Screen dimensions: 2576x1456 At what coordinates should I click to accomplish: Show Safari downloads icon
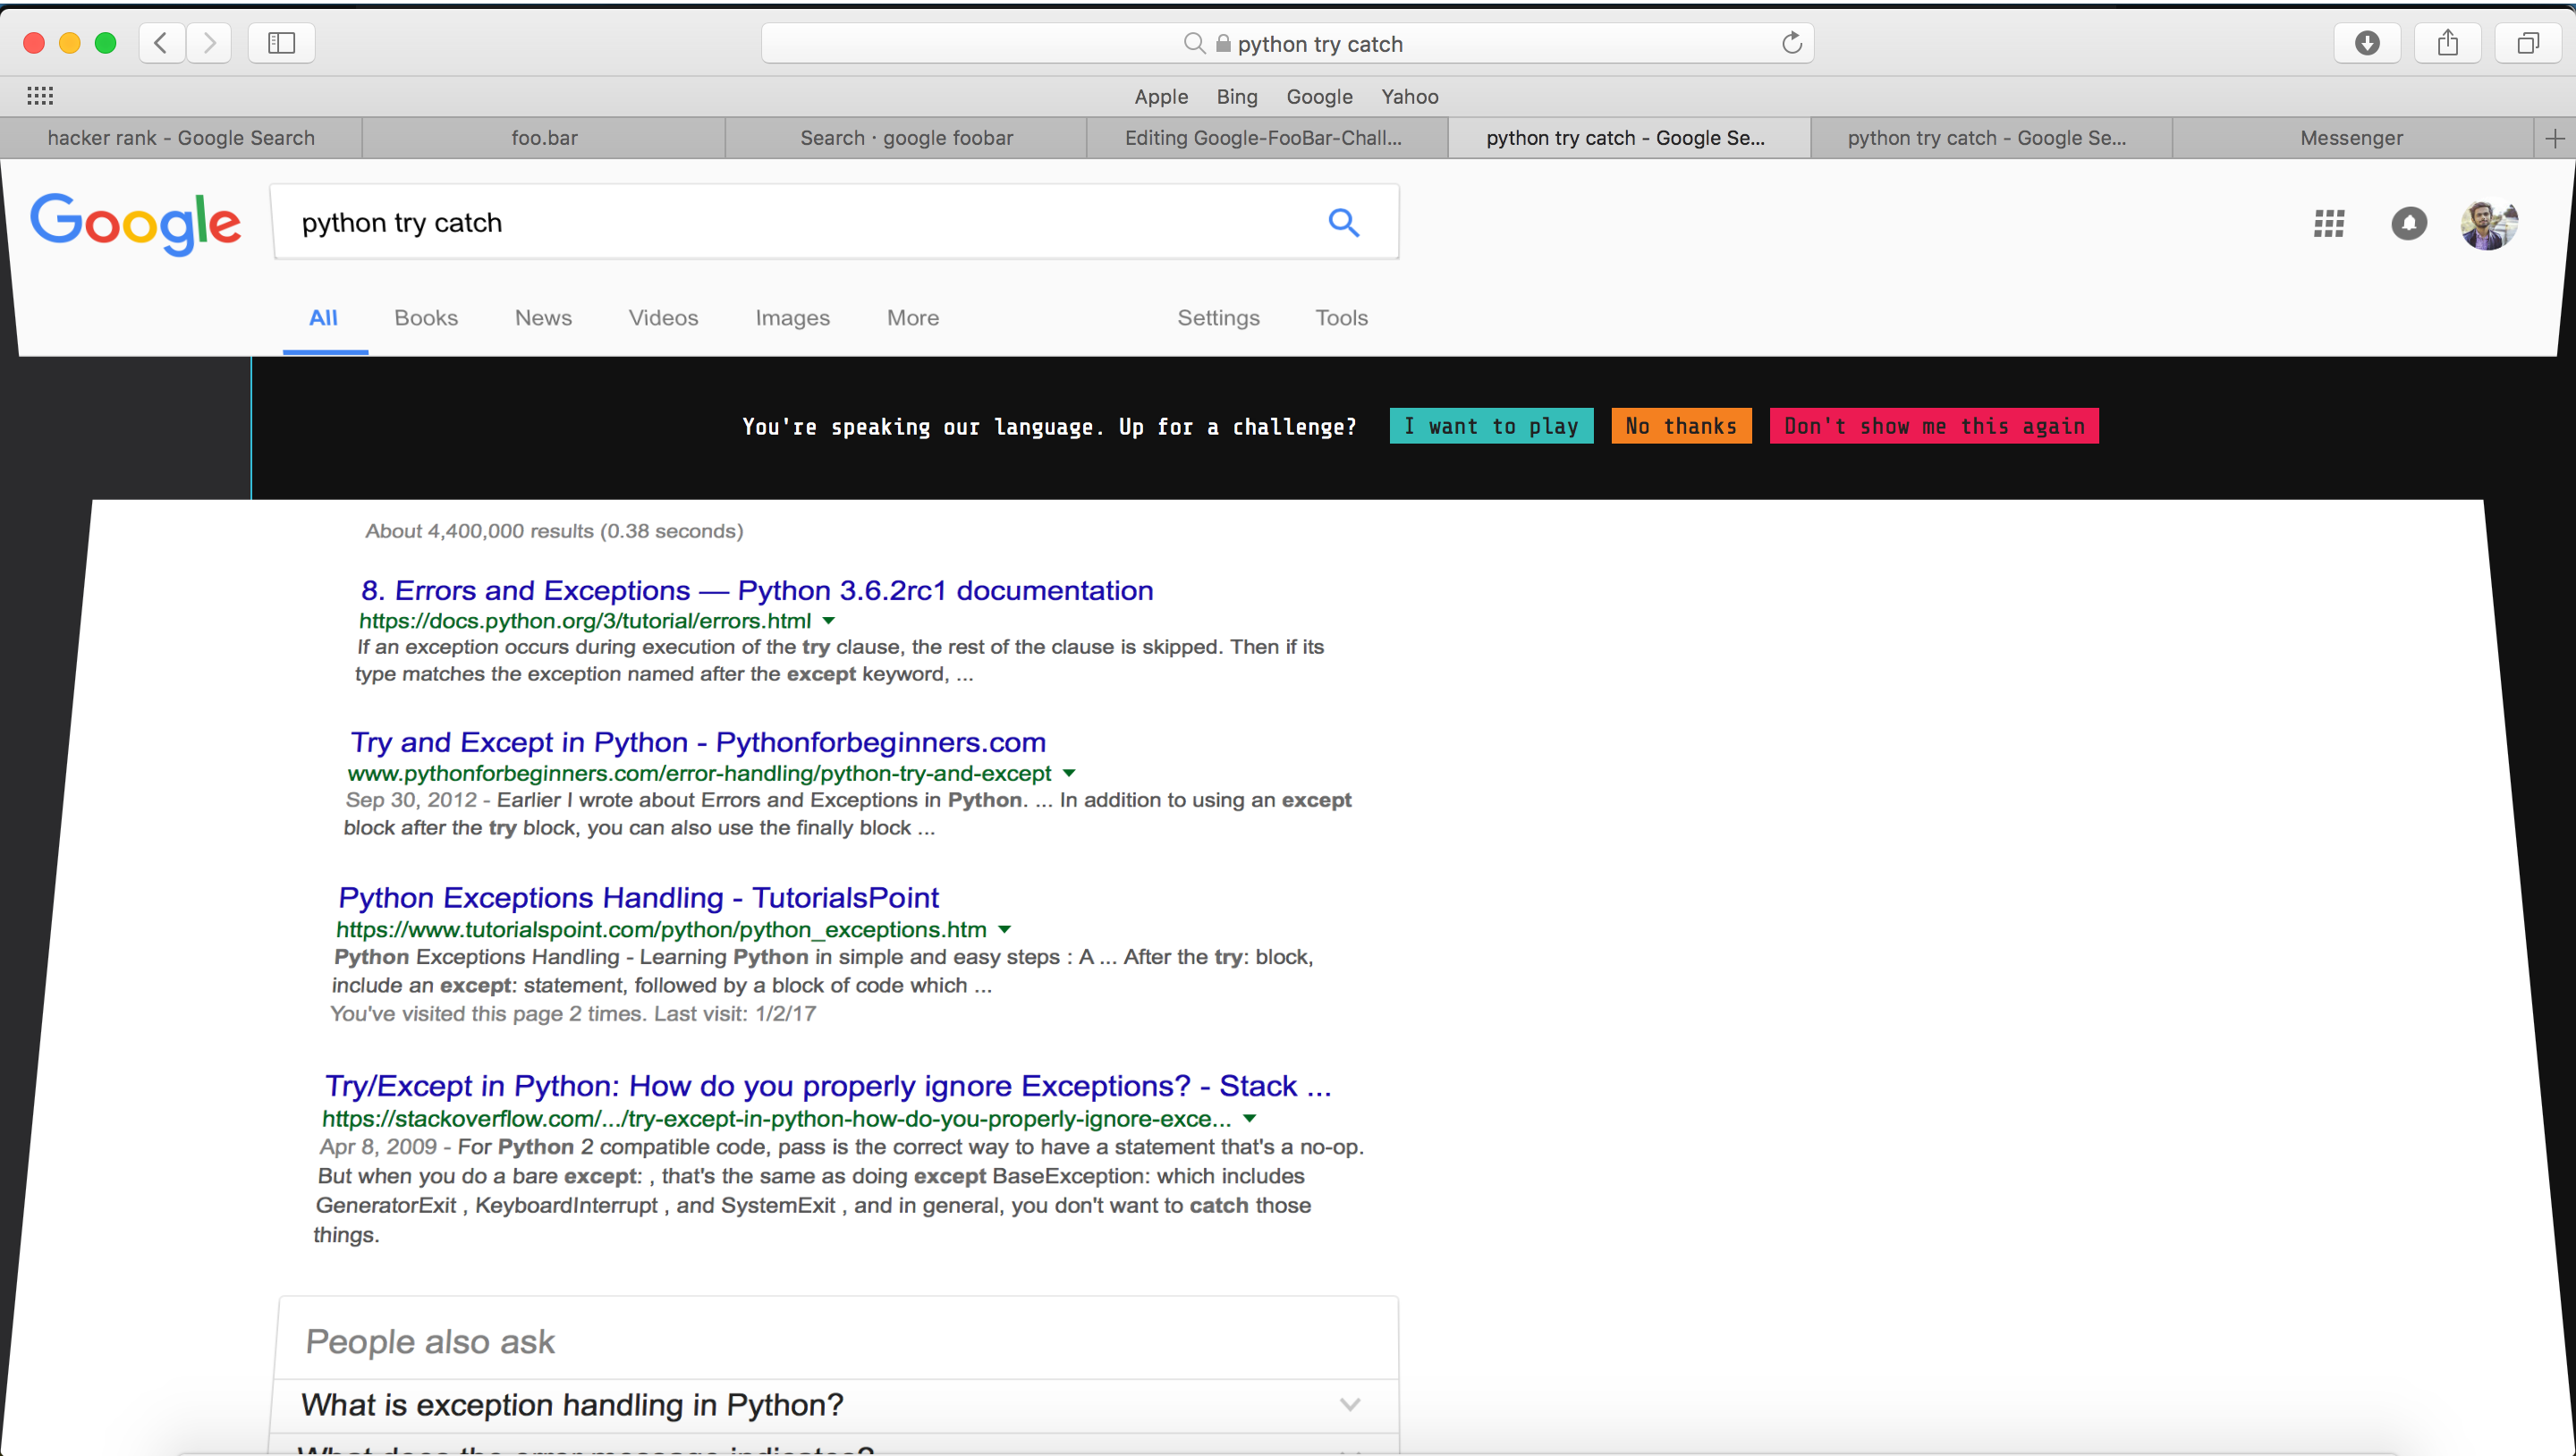2366,43
